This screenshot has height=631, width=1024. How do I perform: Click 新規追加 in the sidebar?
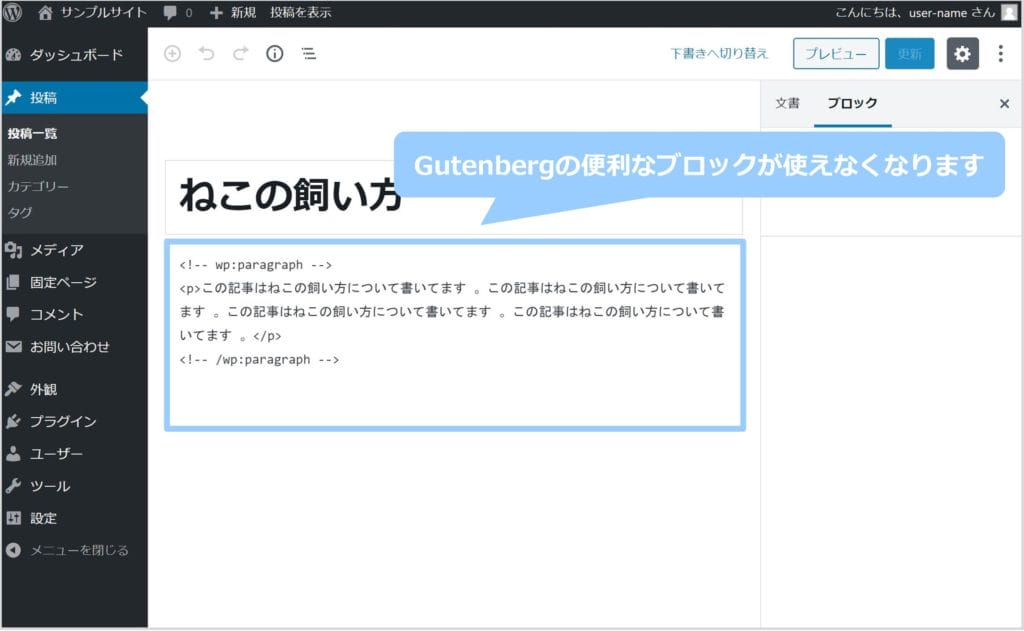[33, 160]
